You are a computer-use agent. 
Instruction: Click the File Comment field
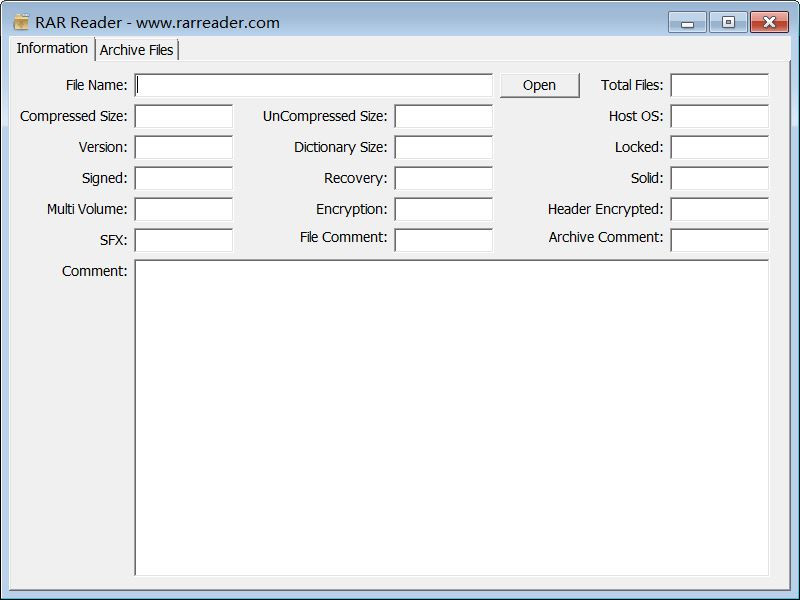[x=443, y=240]
